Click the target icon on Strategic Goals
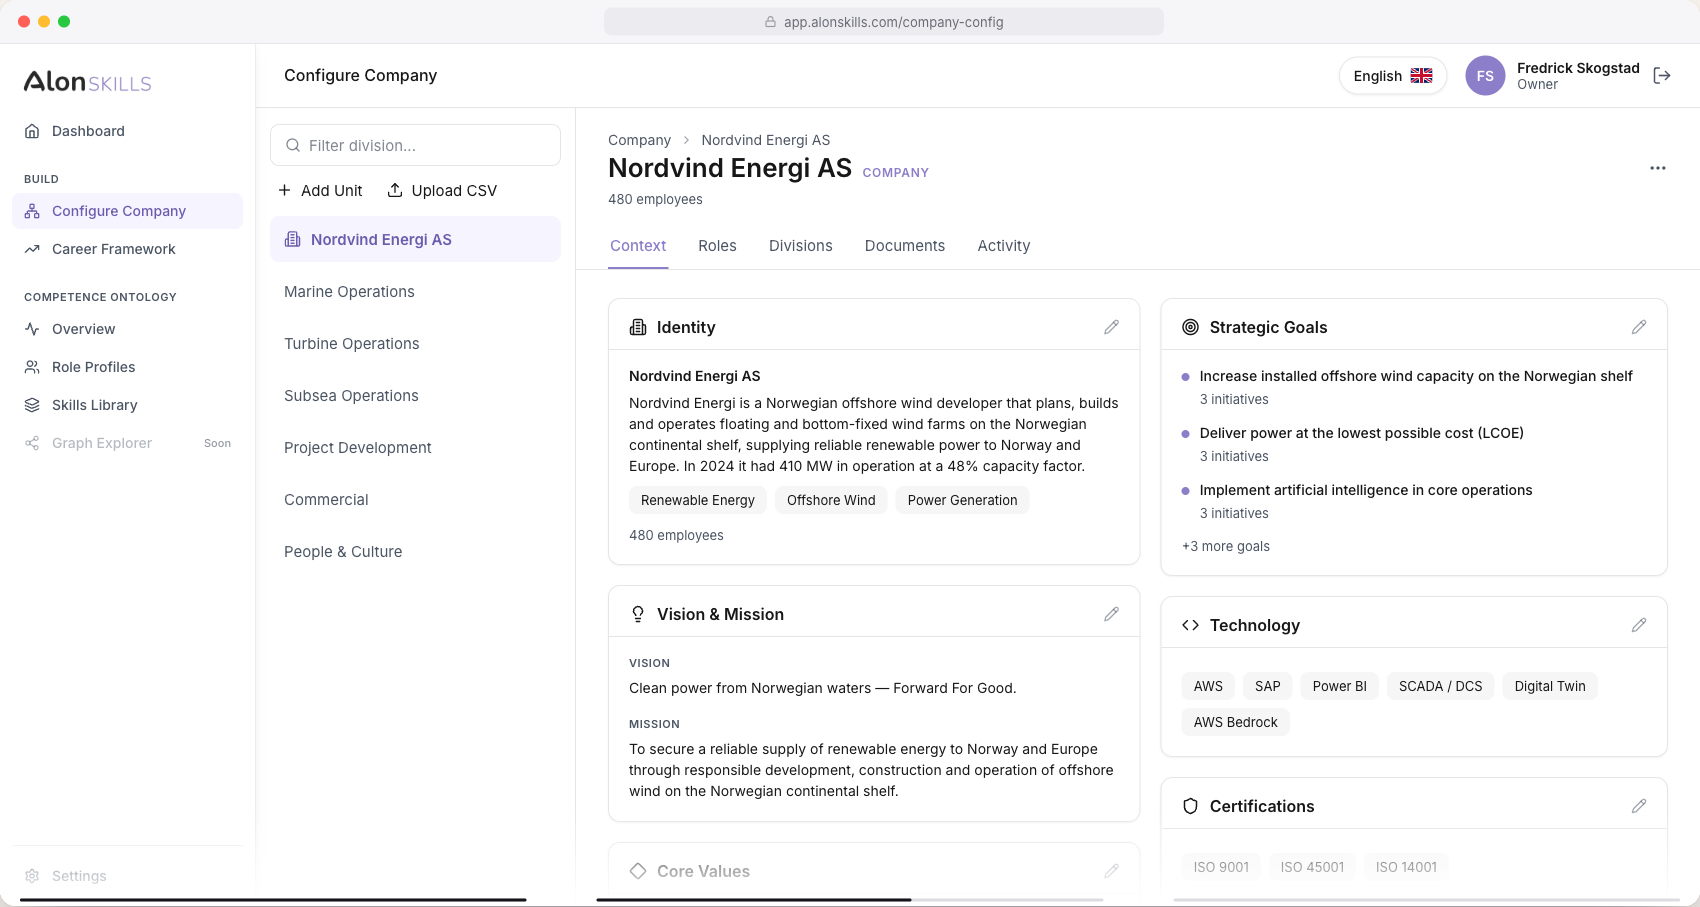This screenshot has width=1700, height=907. [x=1190, y=327]
